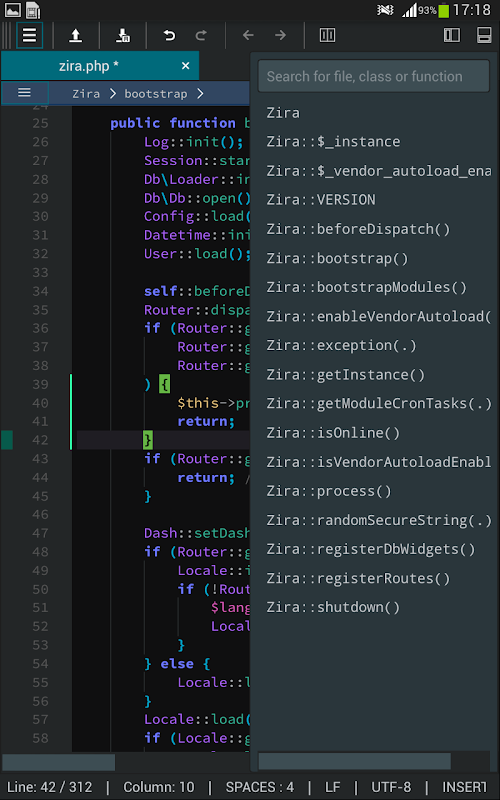Toggle the bottom panel layout icon
Viewport: 500px width, 800px height.
pos(484,35)
